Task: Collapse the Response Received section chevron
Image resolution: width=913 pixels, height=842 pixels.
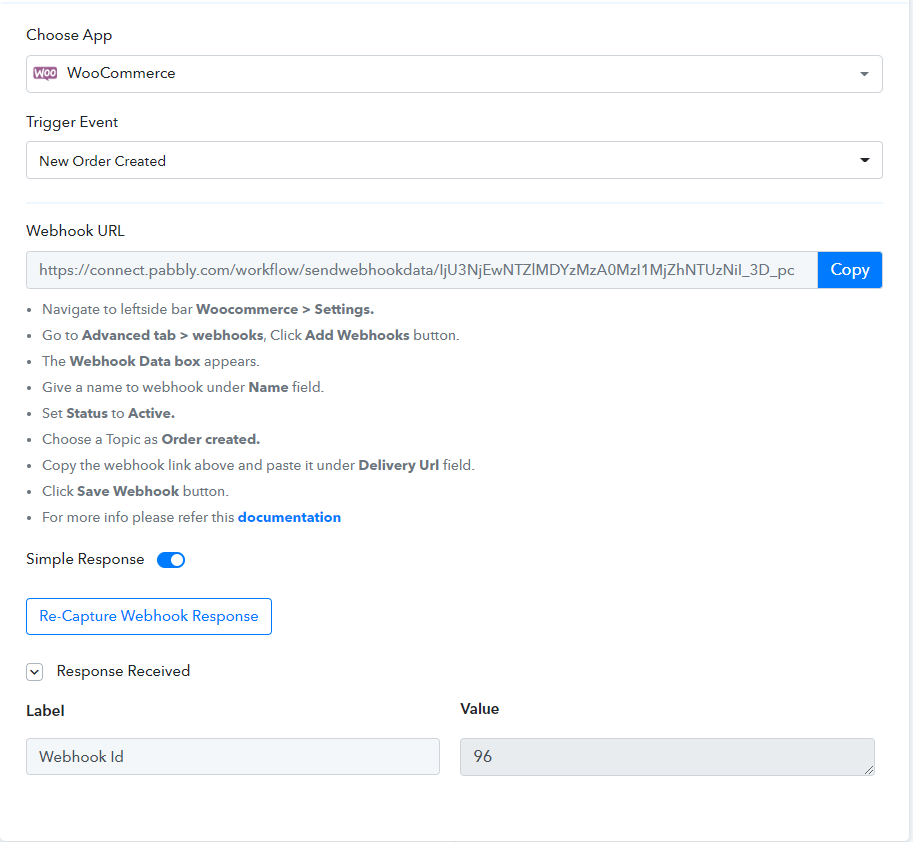Action: [34, 672]
